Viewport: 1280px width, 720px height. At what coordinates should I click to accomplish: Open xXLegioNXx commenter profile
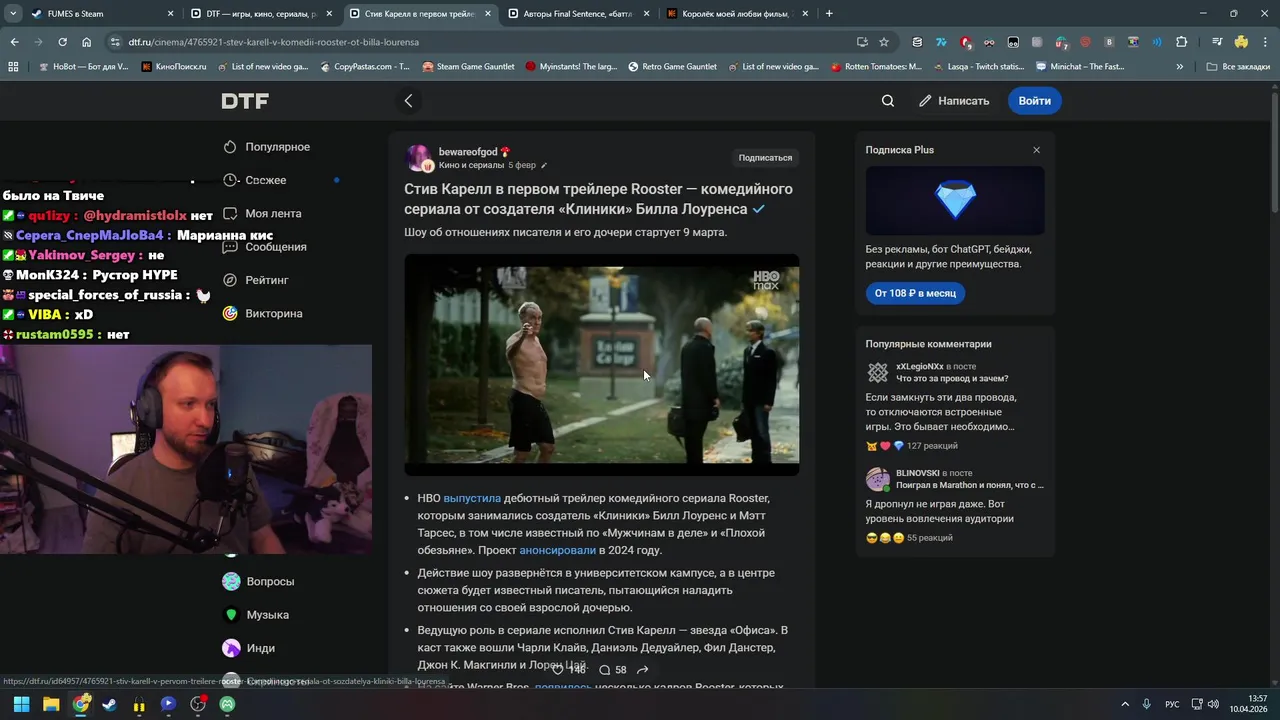(919, 367)
